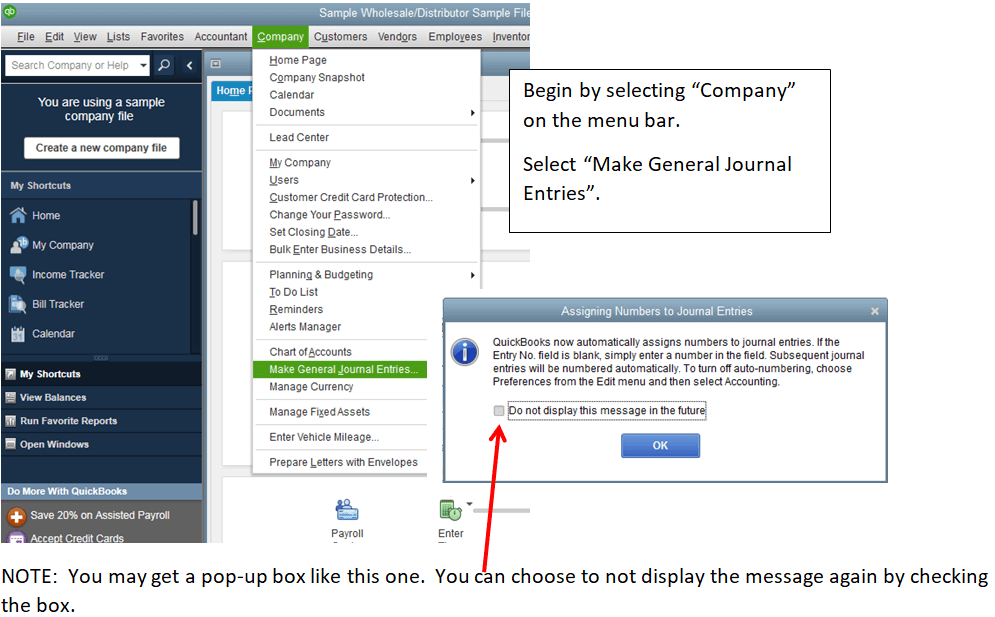Open the Vendors menu

(x=397, y=37)
